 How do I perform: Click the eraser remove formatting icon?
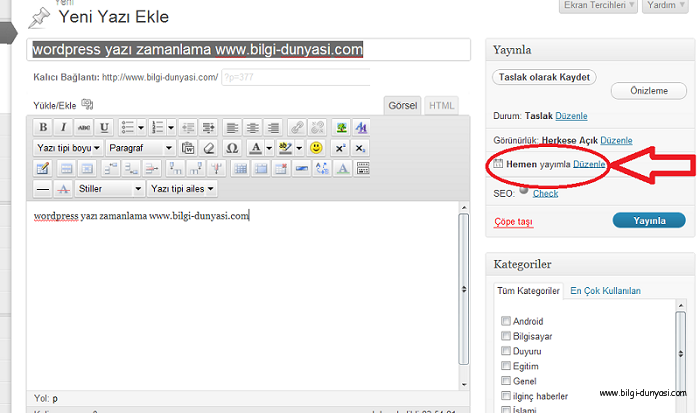coord(208,148)
